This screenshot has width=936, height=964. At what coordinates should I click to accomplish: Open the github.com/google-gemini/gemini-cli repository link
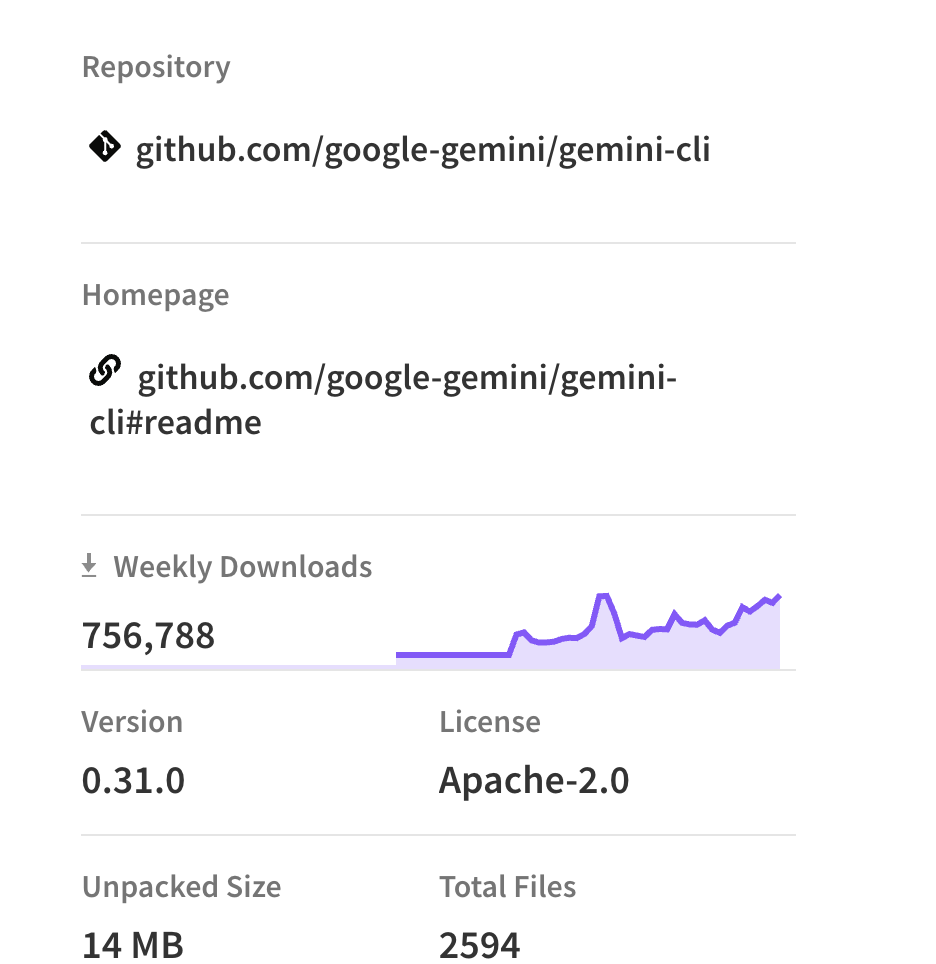click(x=422, y=151)
